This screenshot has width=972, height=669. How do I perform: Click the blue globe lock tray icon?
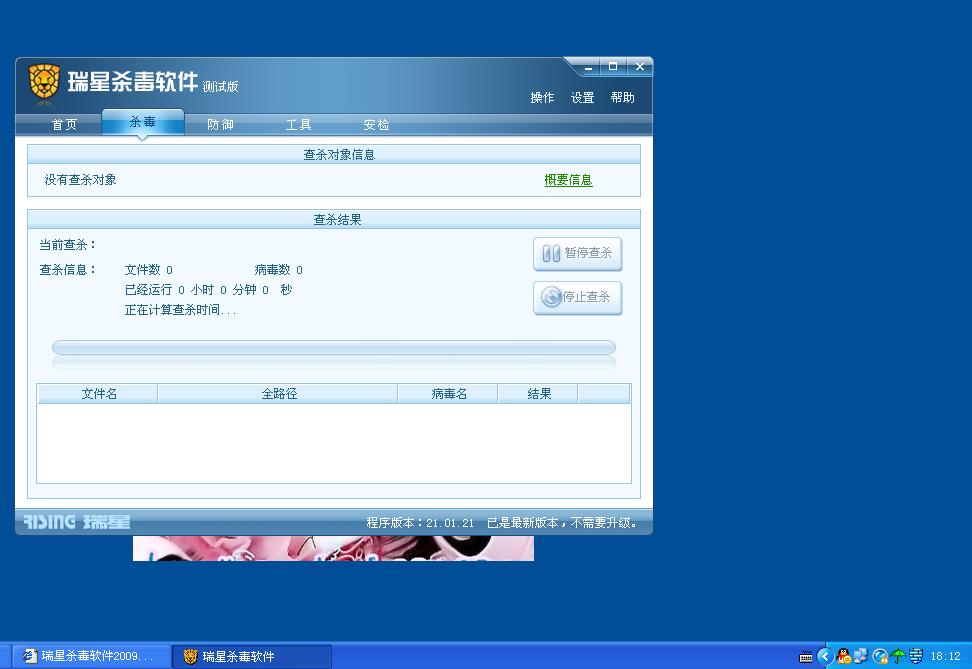879,656
